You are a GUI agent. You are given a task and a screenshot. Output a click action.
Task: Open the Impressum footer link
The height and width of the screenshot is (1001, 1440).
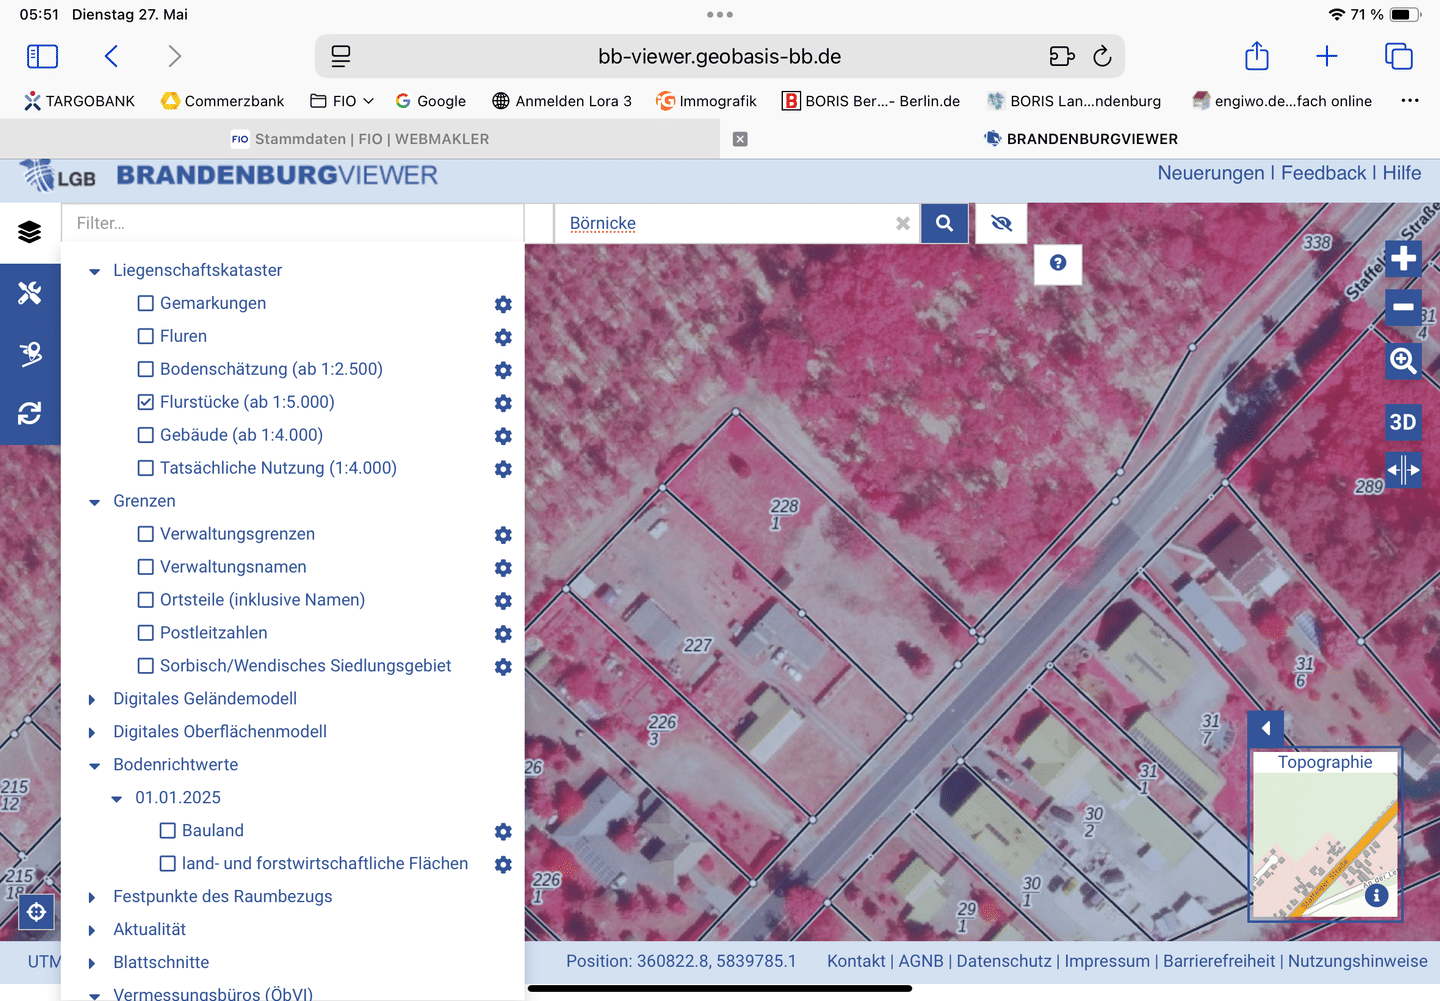[1107, 961]
